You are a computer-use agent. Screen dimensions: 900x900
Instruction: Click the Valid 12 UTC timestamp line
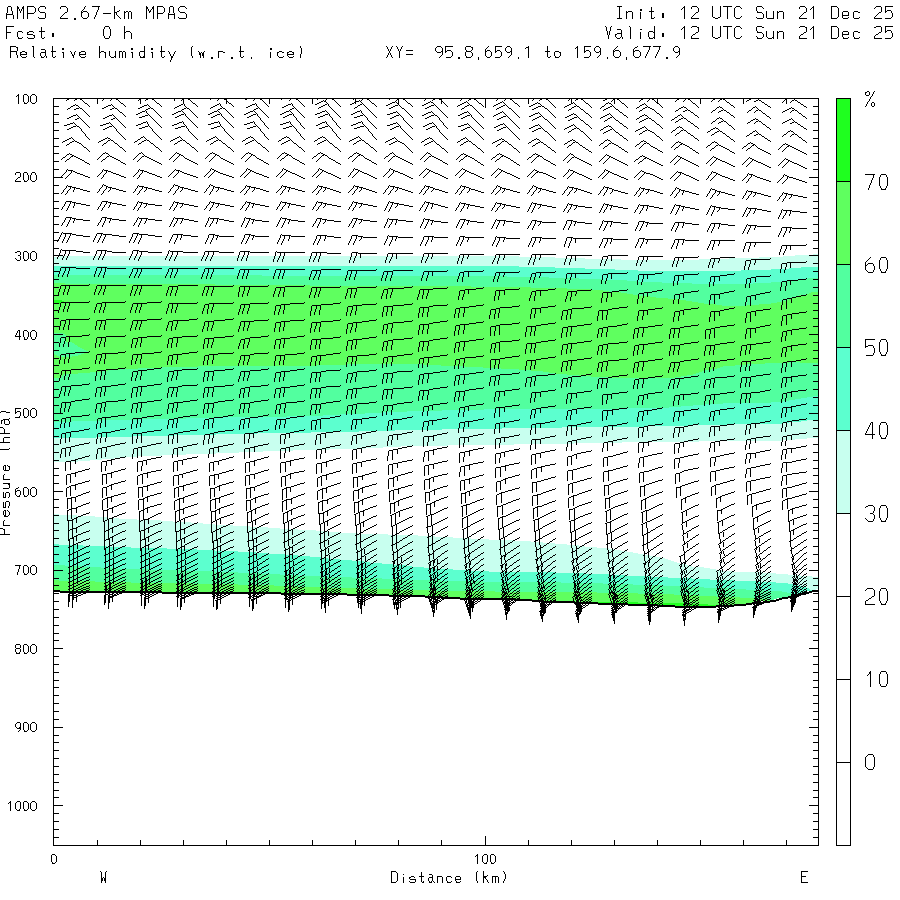(754, 33)
